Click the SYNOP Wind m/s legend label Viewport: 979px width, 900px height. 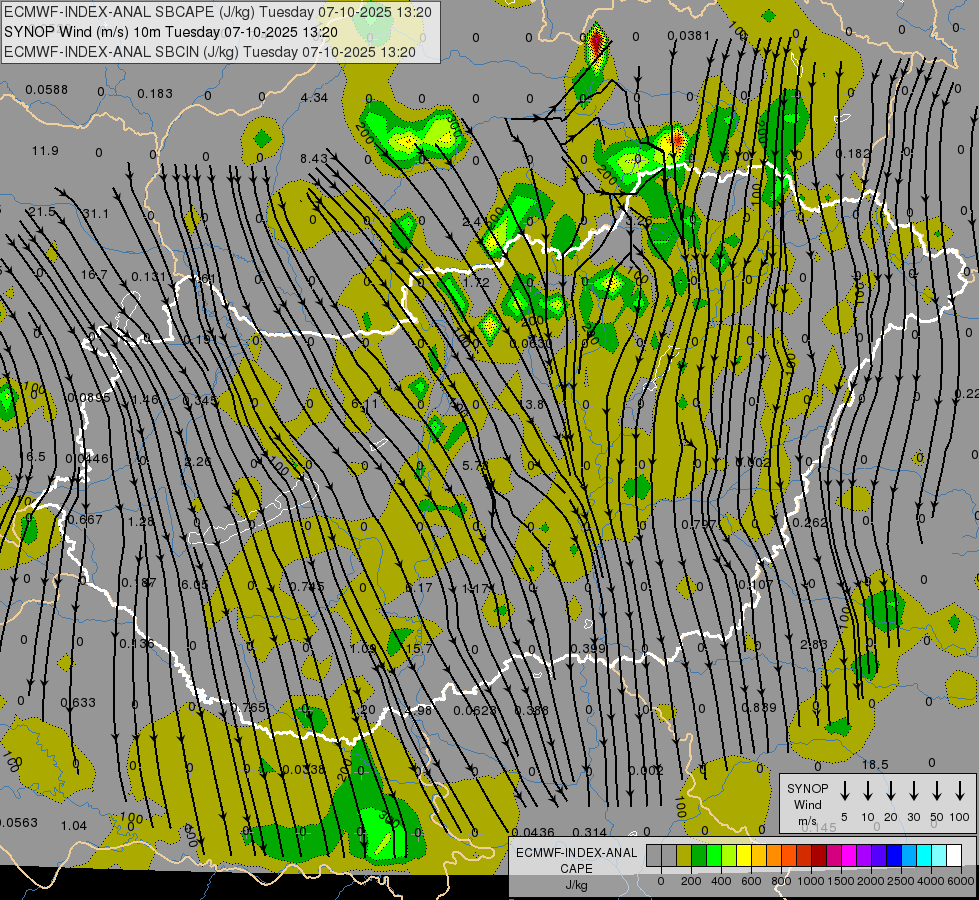click(807, 803)
